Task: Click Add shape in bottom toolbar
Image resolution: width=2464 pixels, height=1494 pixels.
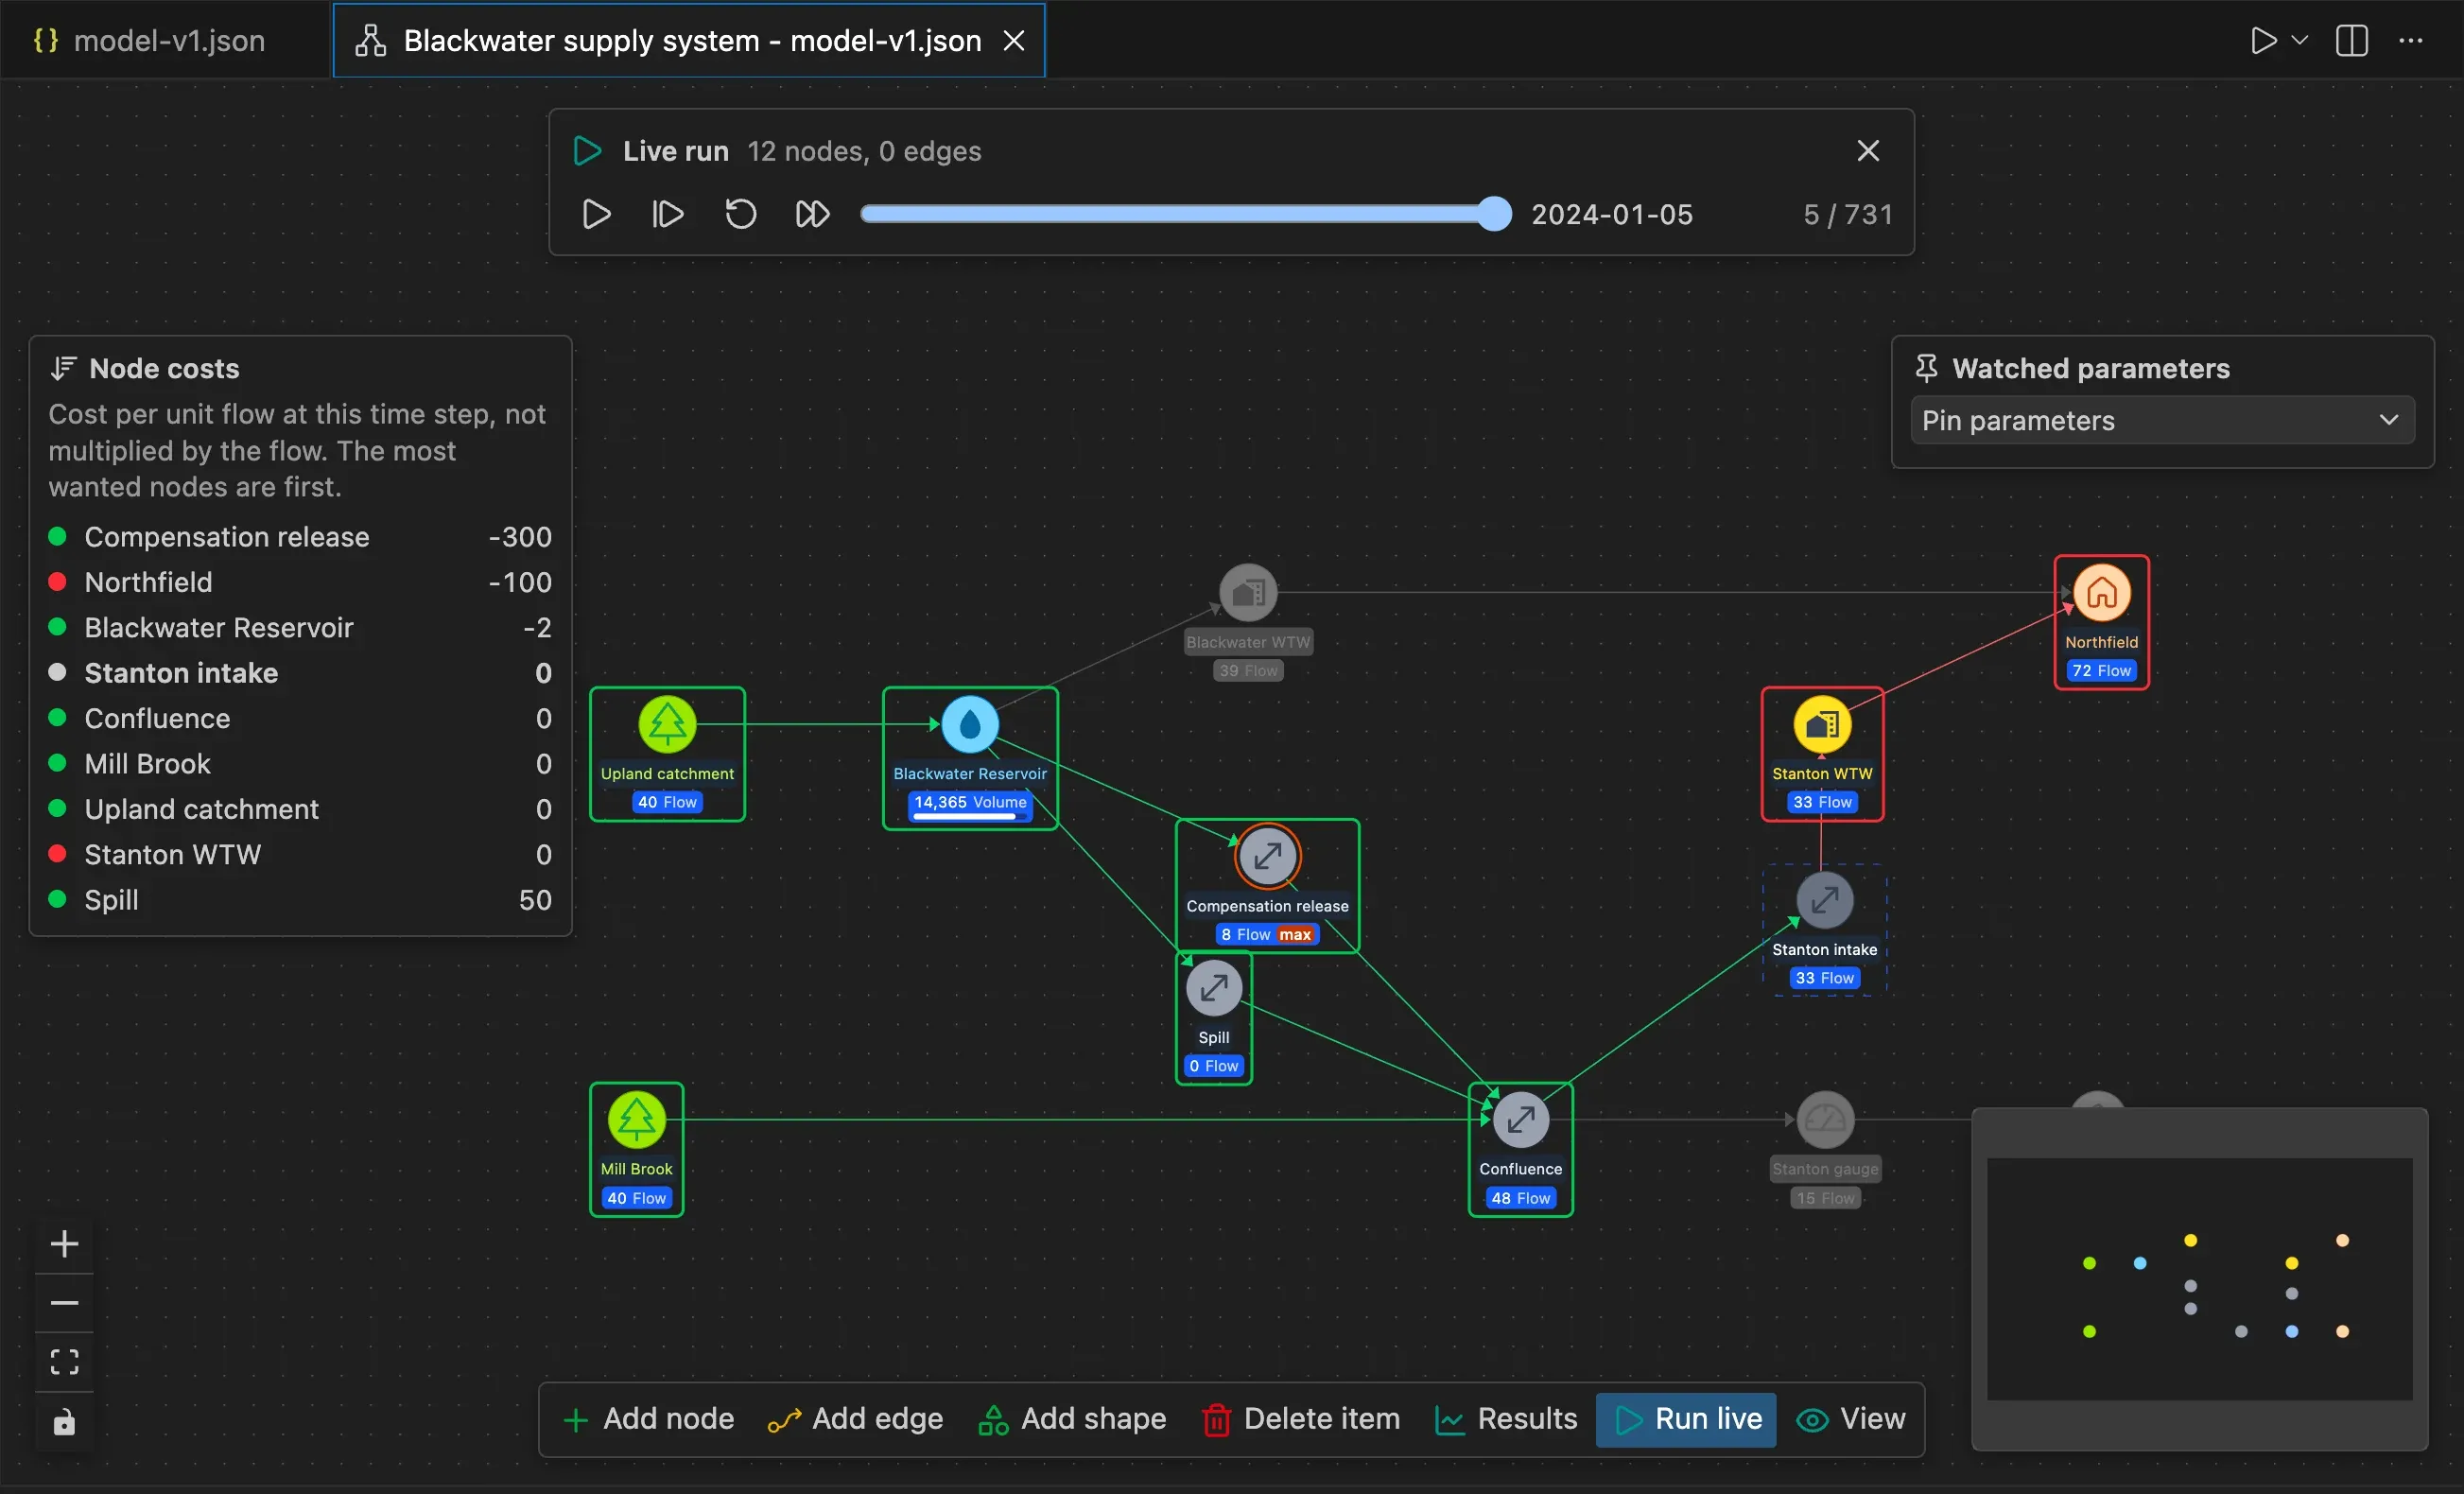Action: 1072,1419
